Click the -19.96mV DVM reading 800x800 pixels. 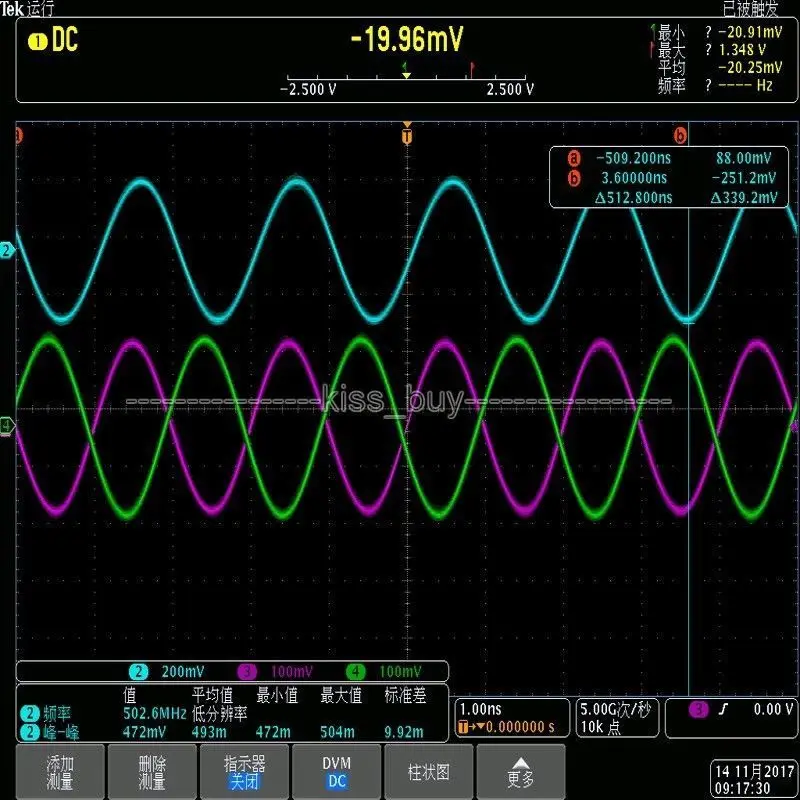coord(407,39)
